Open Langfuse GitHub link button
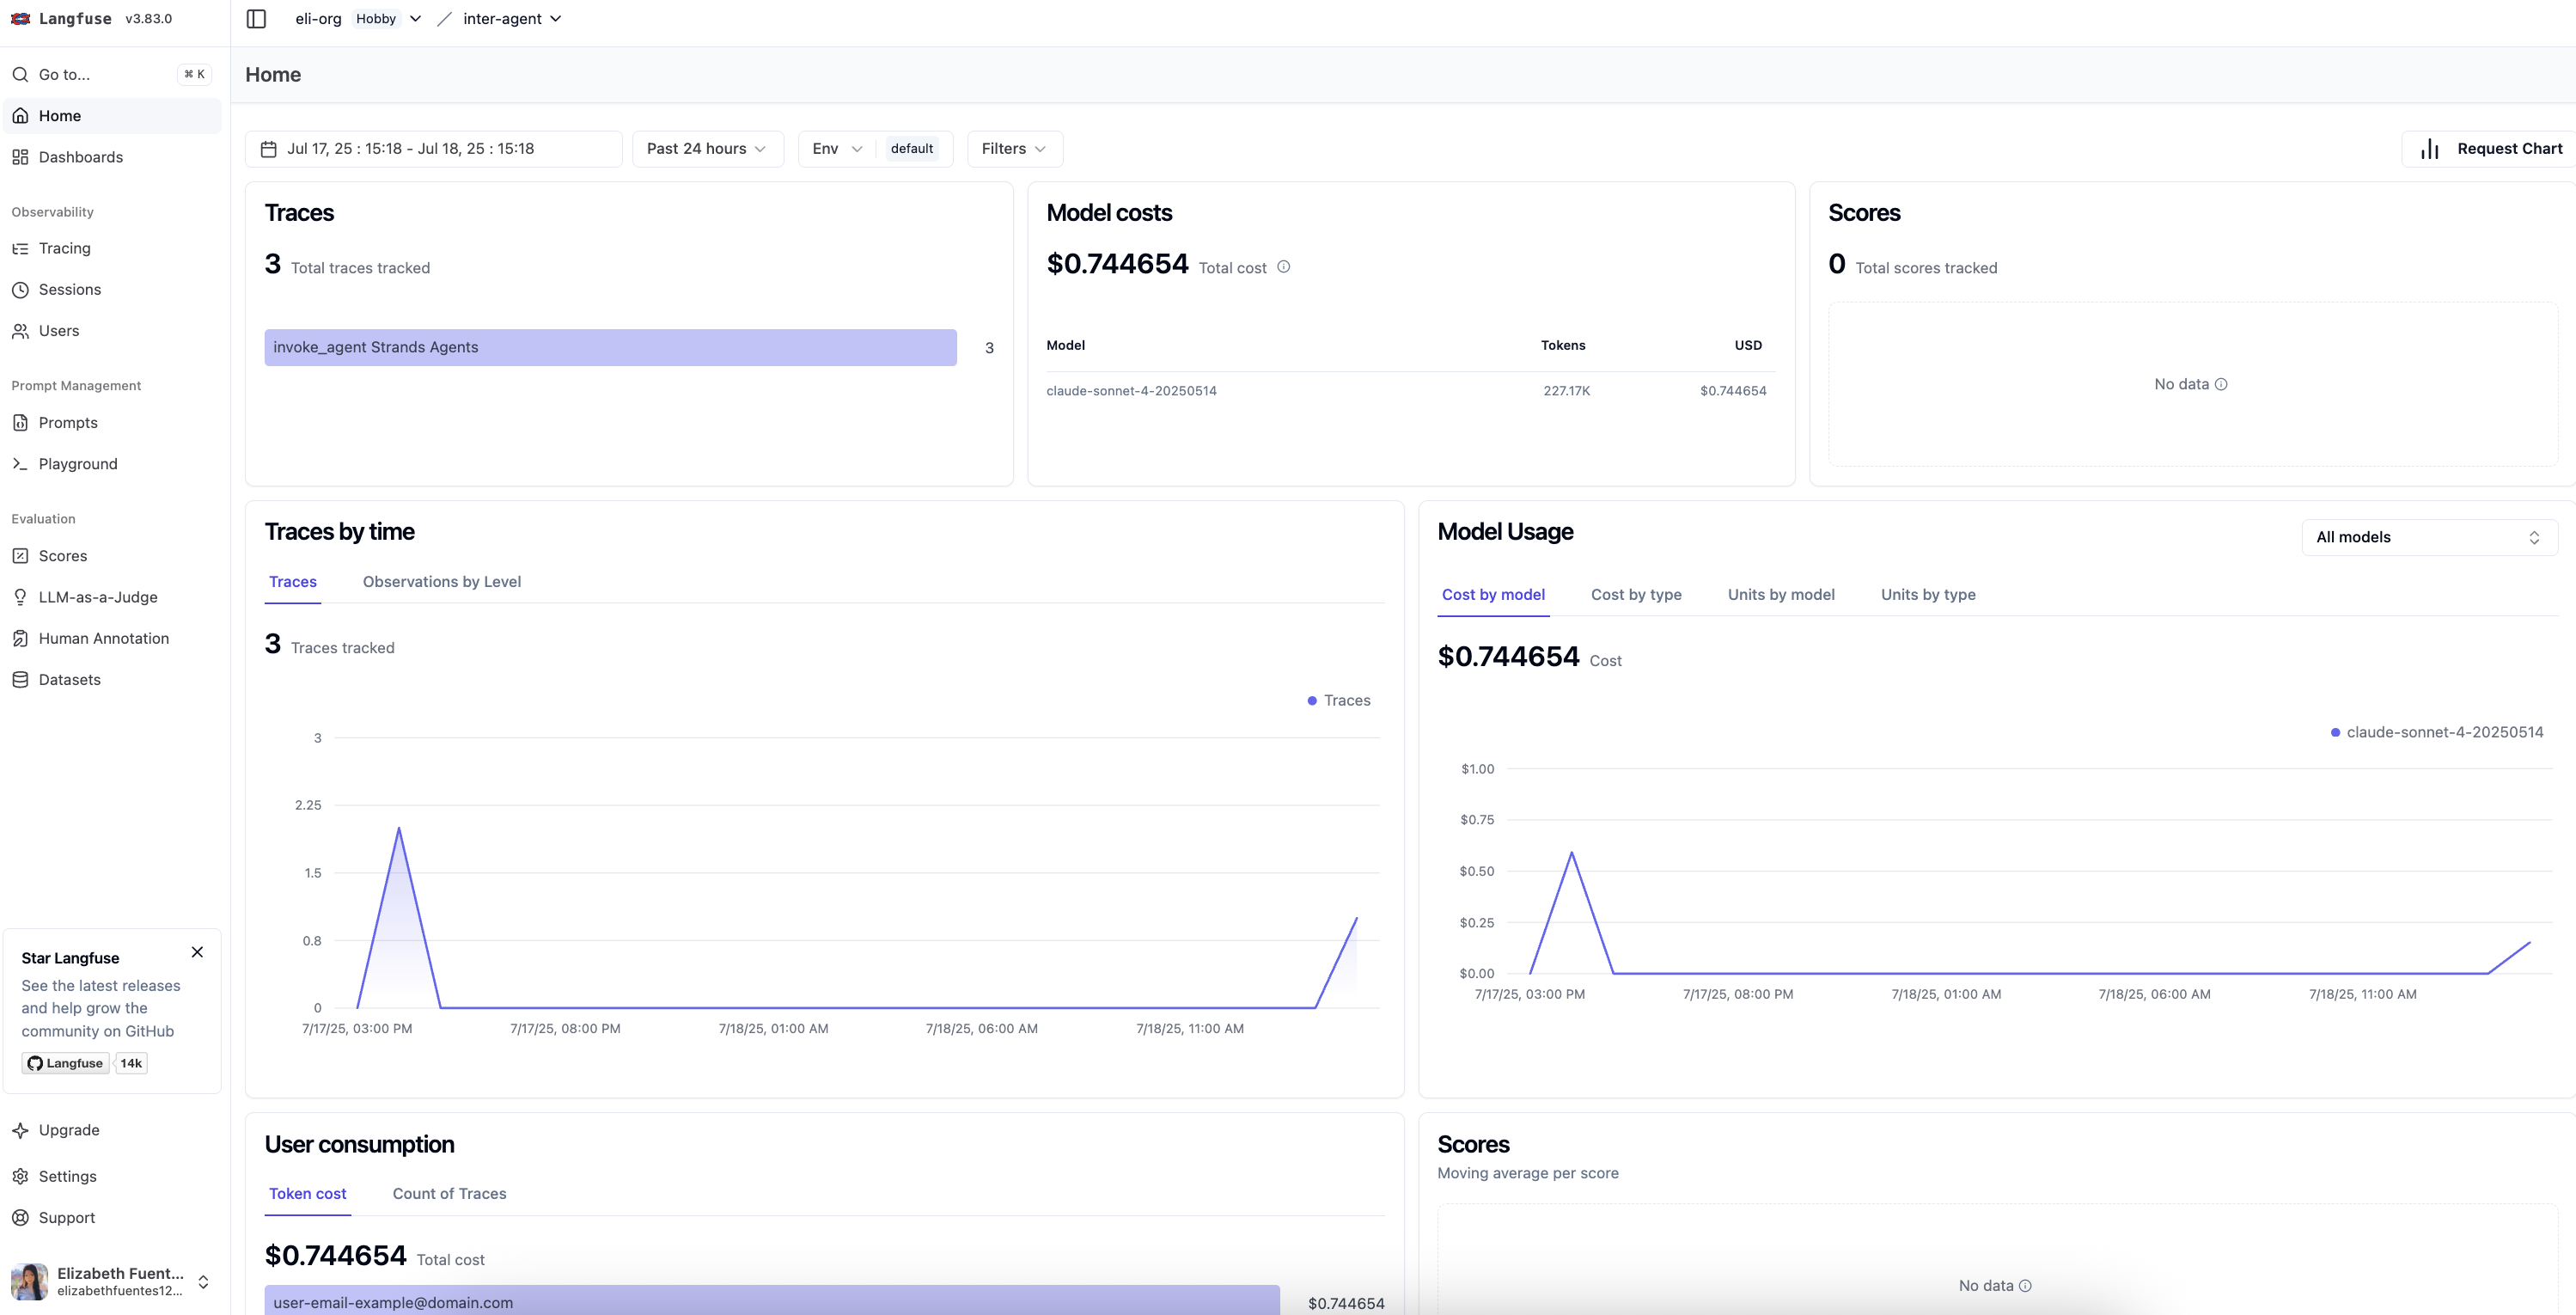2576x1315 pixels. pos(65,1063)
